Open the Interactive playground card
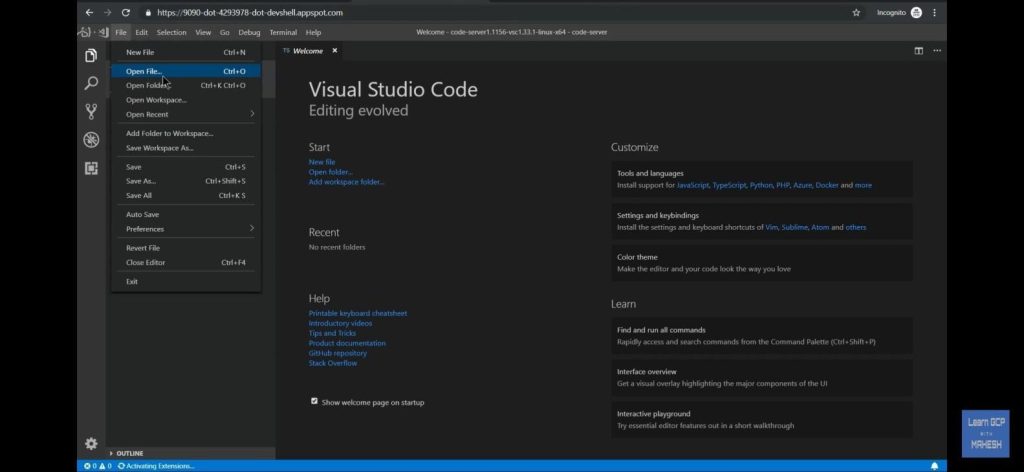 pyautogui.click(x=762, y=419)
